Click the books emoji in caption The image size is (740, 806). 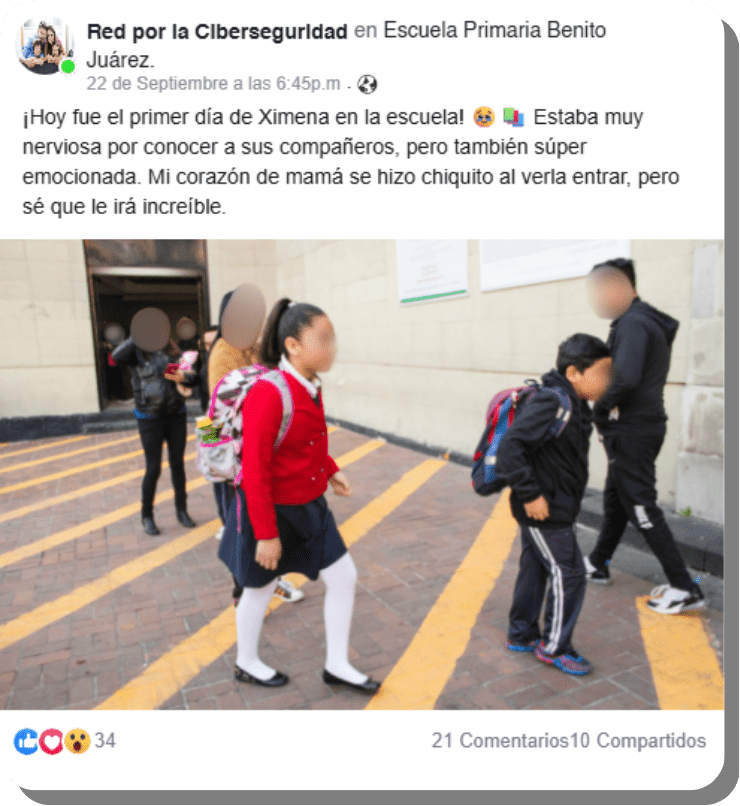[x=513, y=117]
